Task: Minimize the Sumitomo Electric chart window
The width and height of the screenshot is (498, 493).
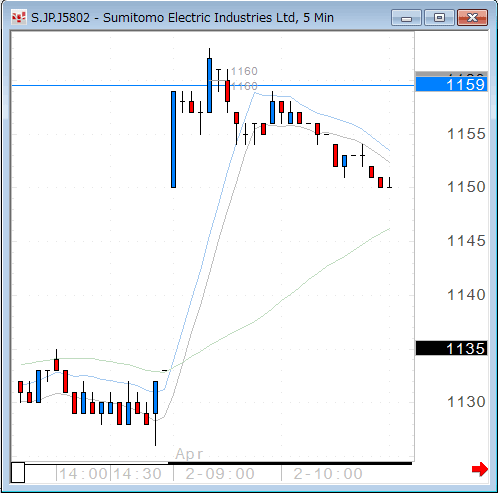Action: [406, 18]
